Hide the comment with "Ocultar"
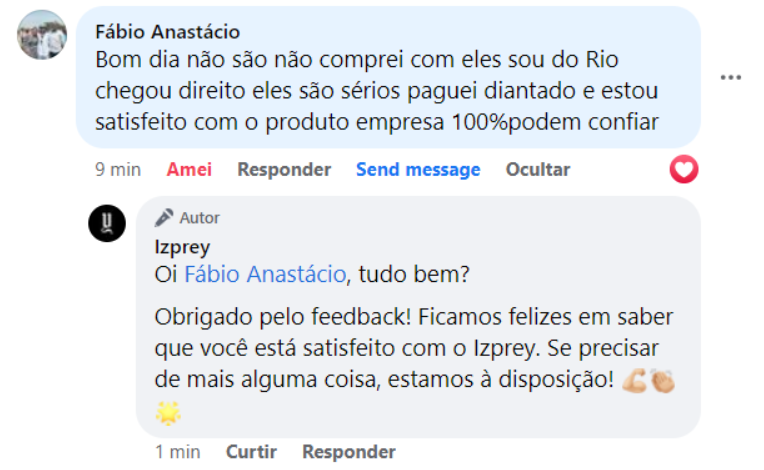This screenshot has width=764, height=470. click(538, 170)
